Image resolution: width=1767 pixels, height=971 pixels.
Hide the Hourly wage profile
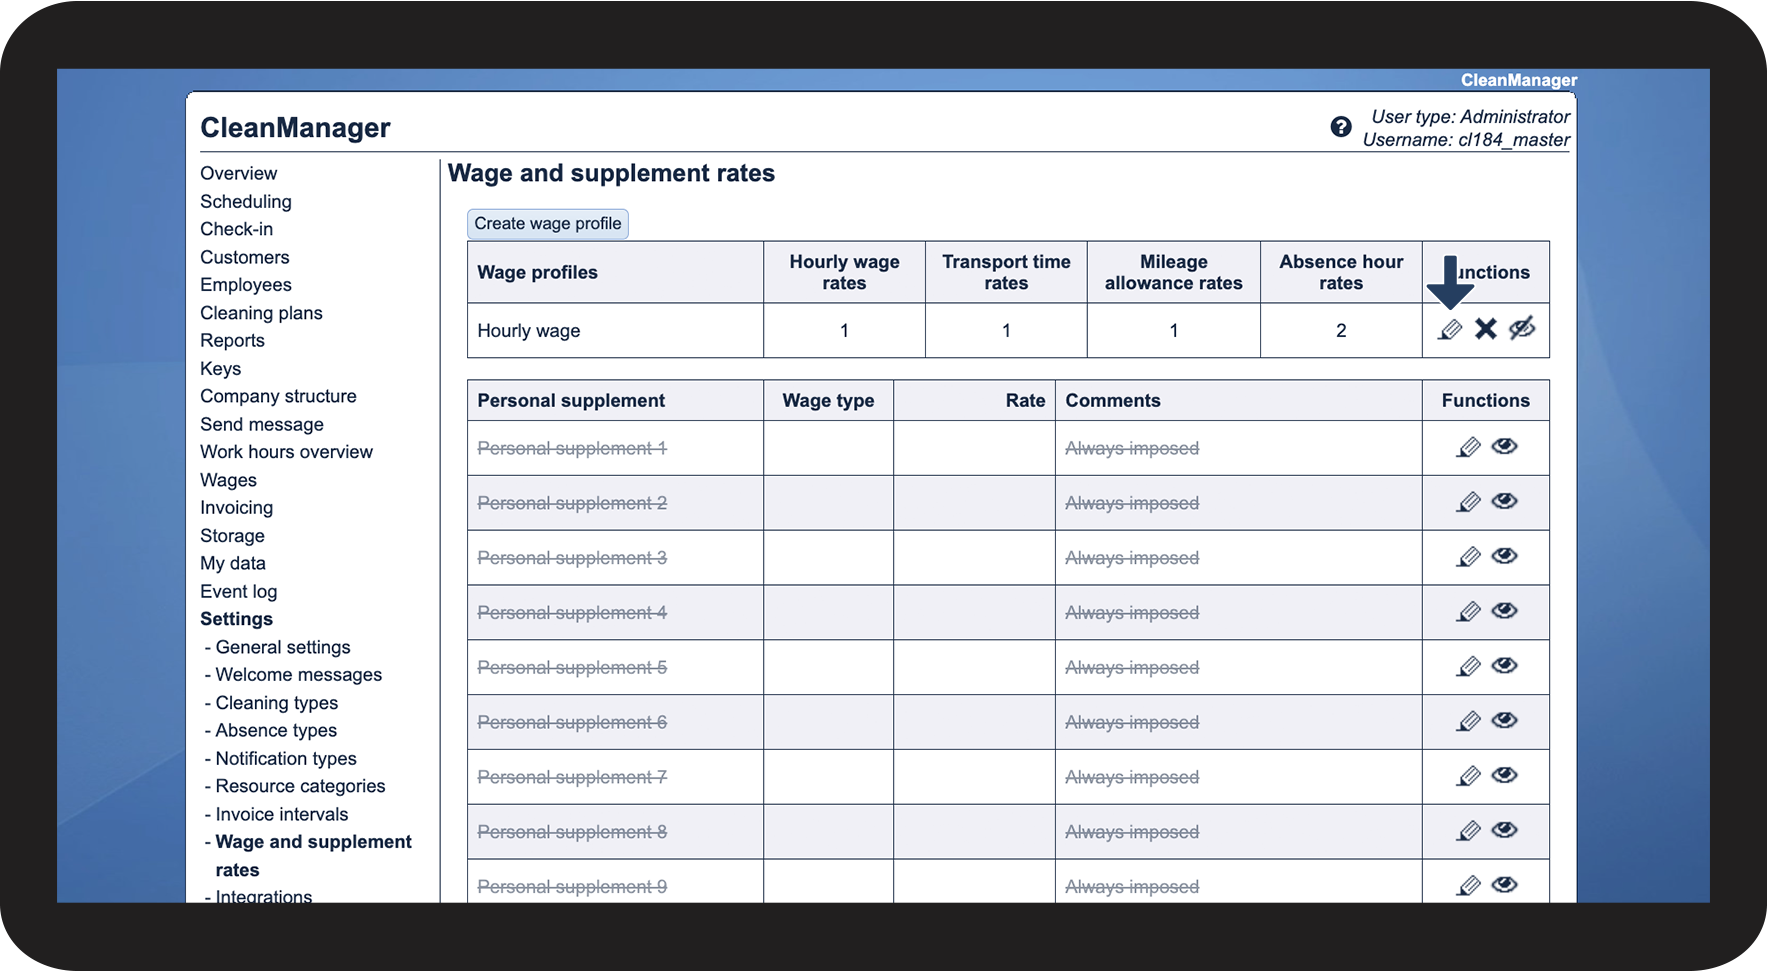pyautogui.click(x=1522, y=329)
